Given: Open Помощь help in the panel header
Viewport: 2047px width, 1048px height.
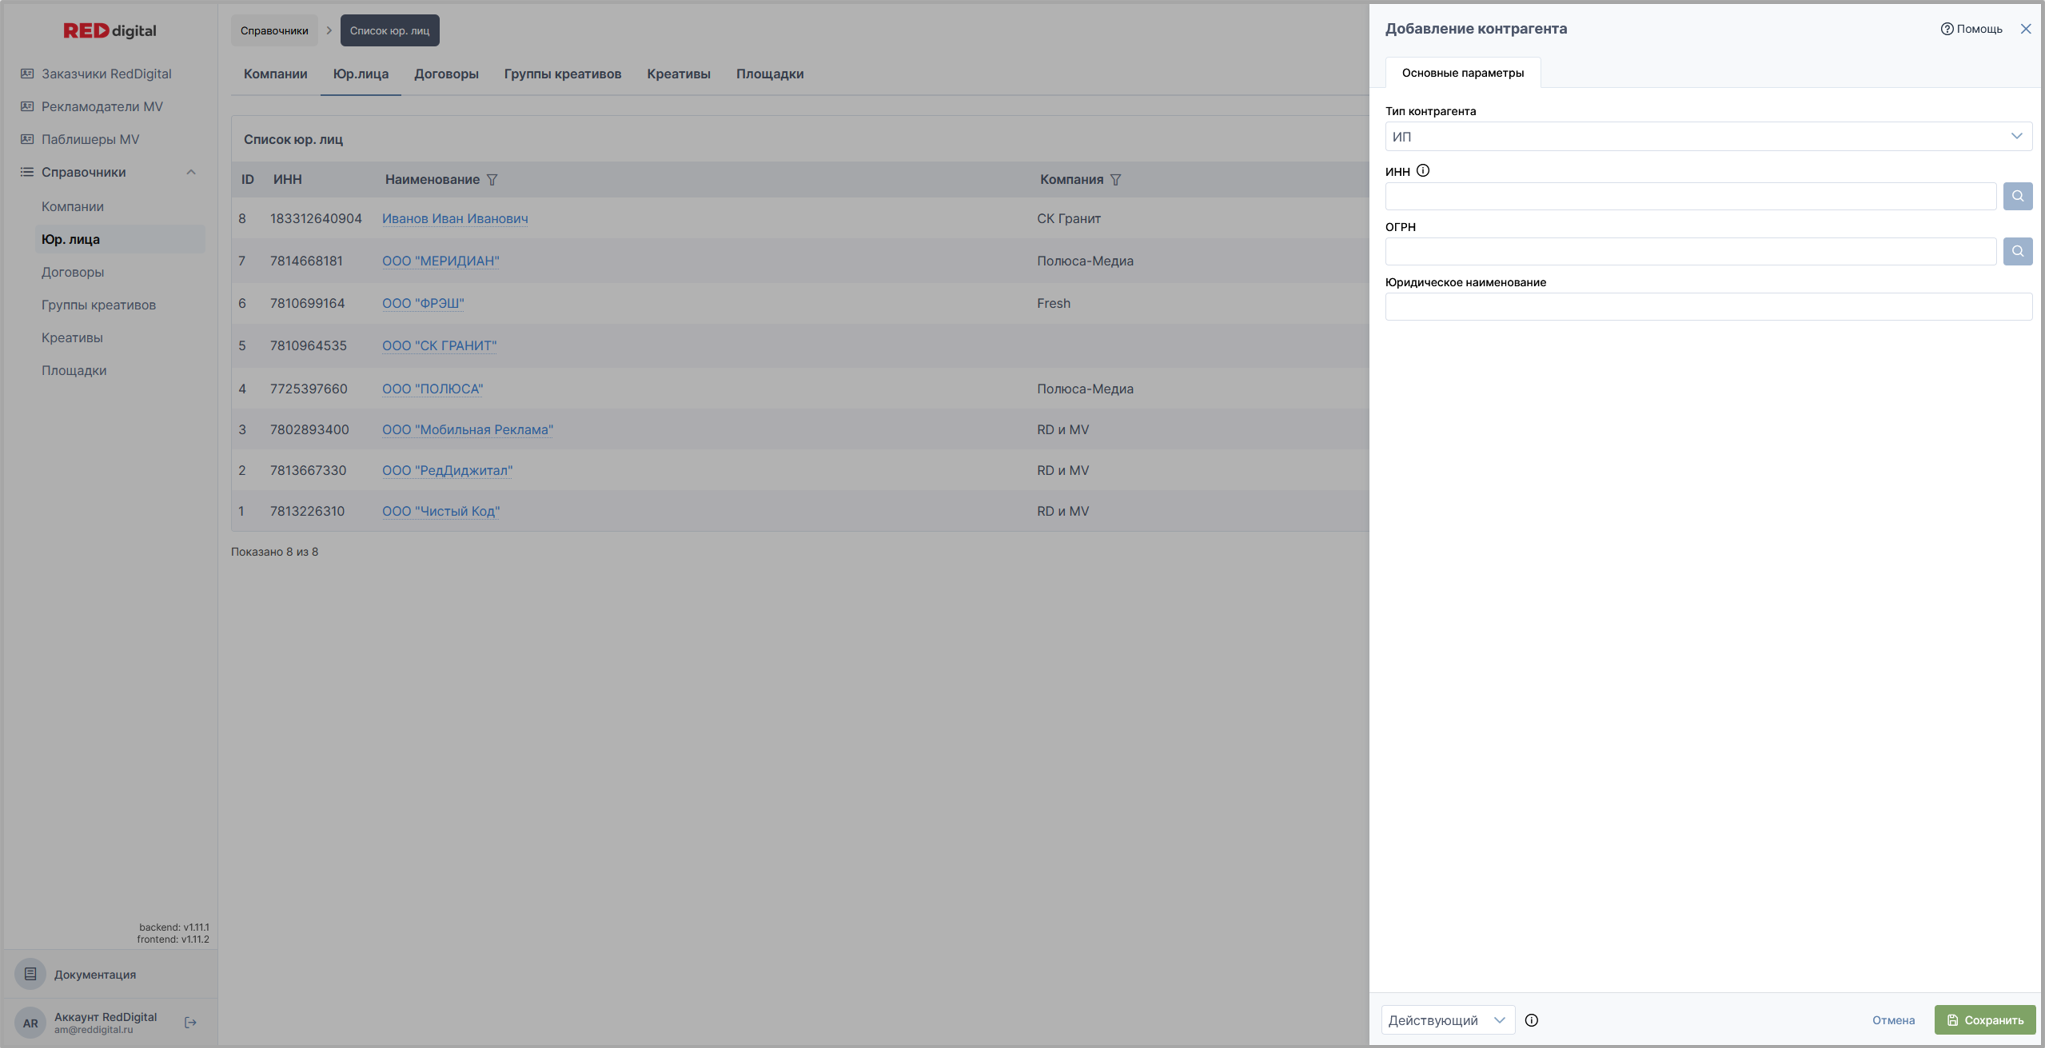Looking at the screenshot, I should click(1971, 29).
